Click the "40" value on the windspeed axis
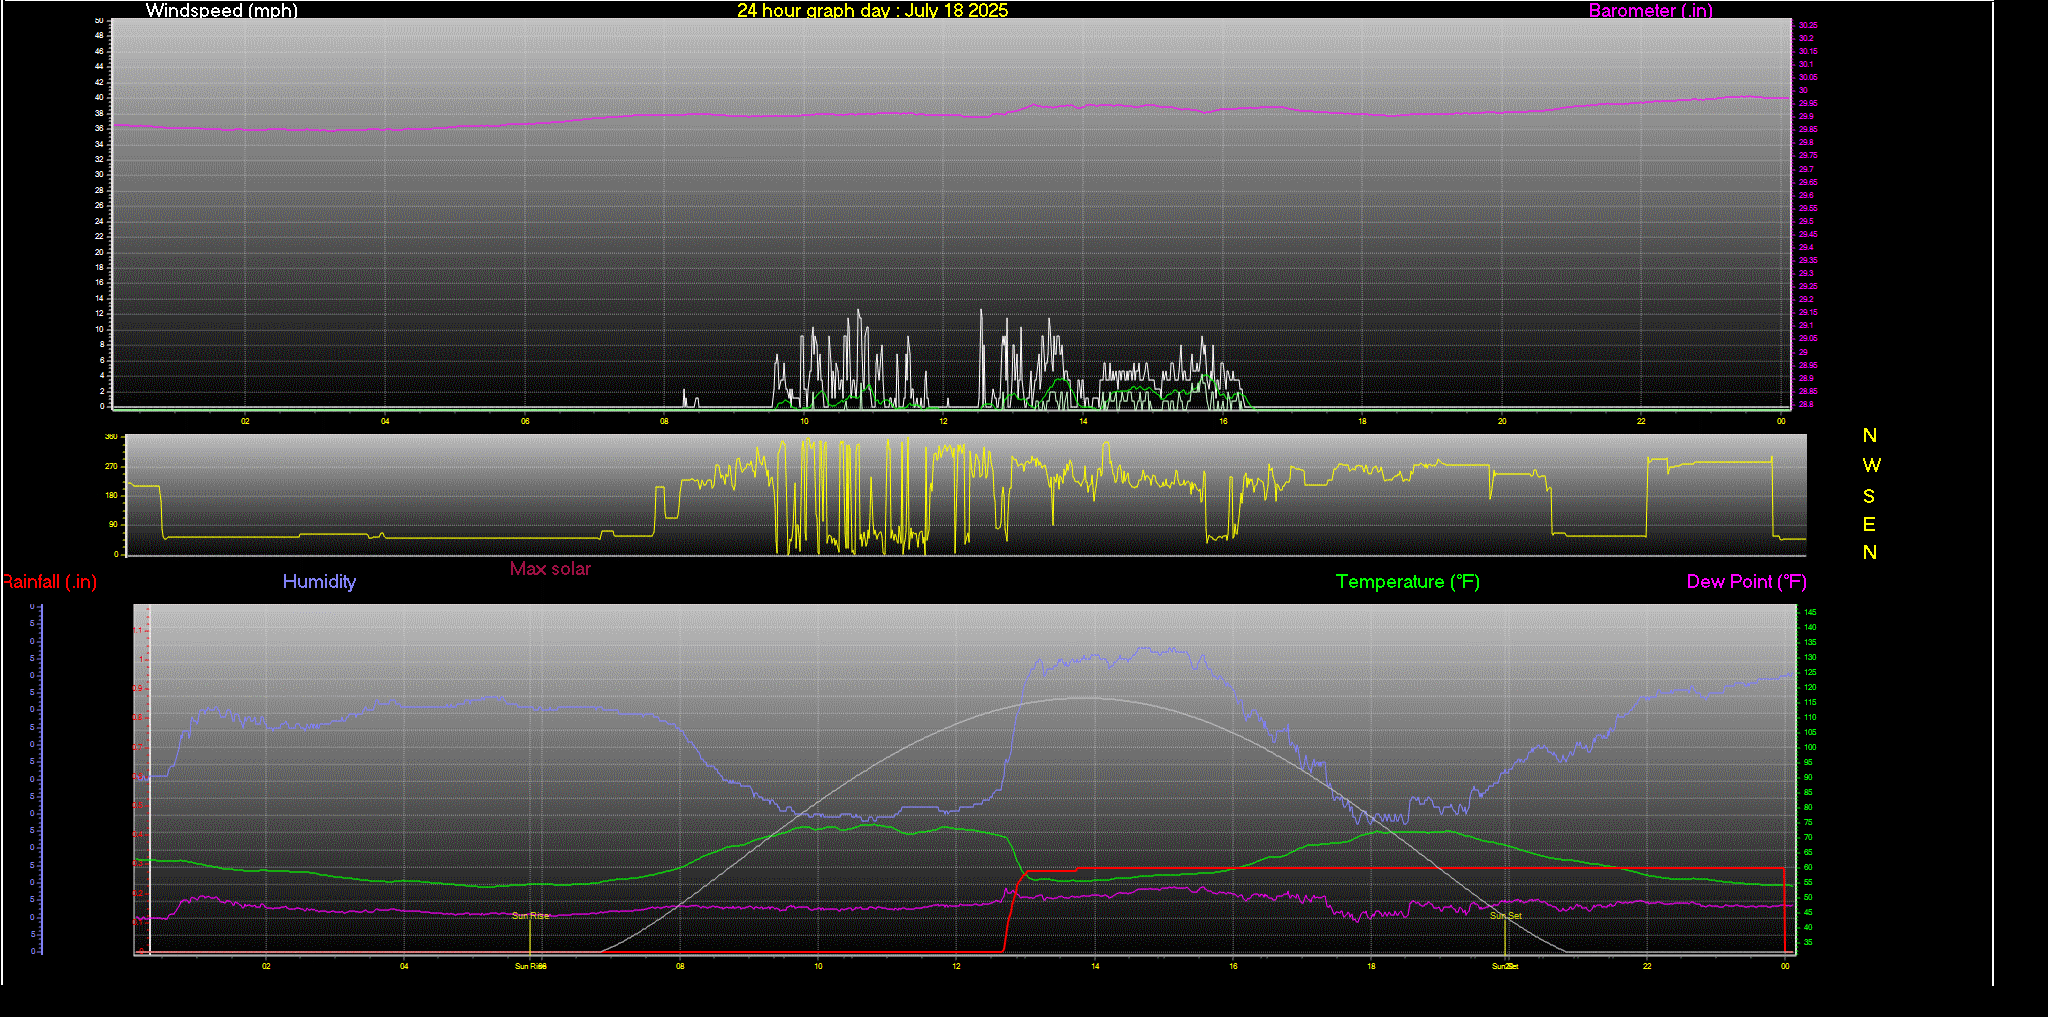2048x1017 pixels. coord(99,97)
